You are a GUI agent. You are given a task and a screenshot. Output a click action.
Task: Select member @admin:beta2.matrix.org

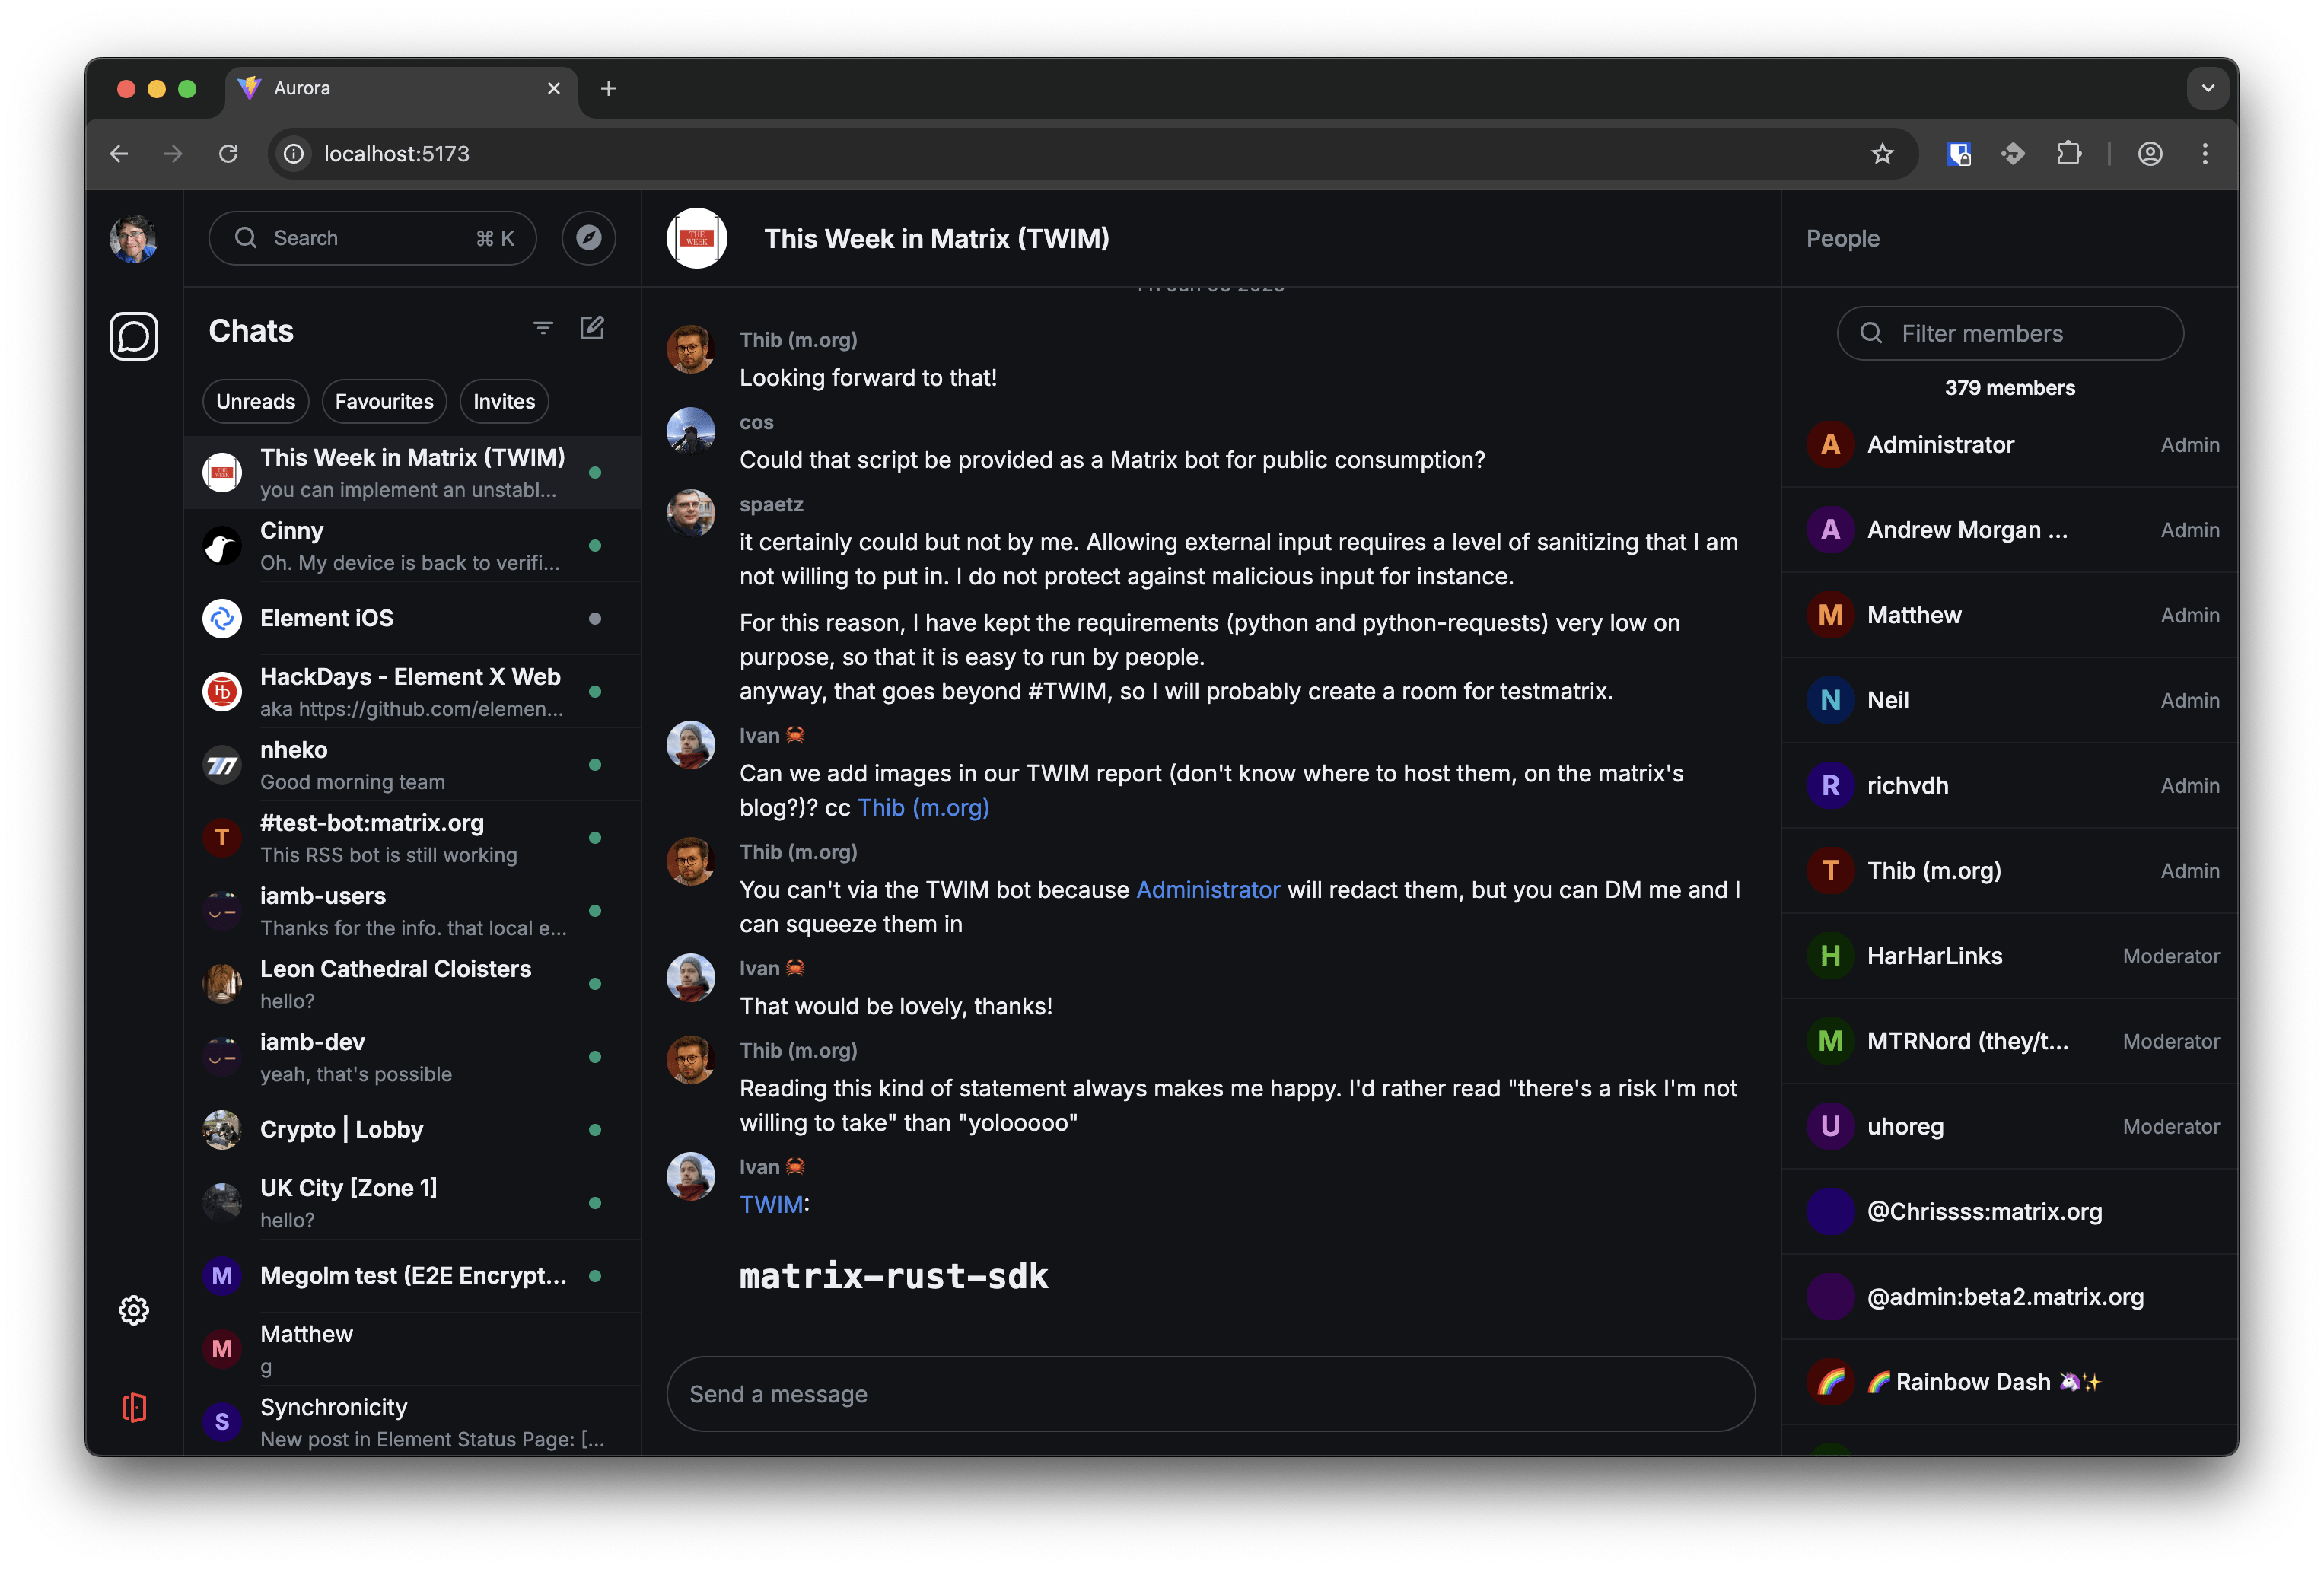click(2010, 1297)
